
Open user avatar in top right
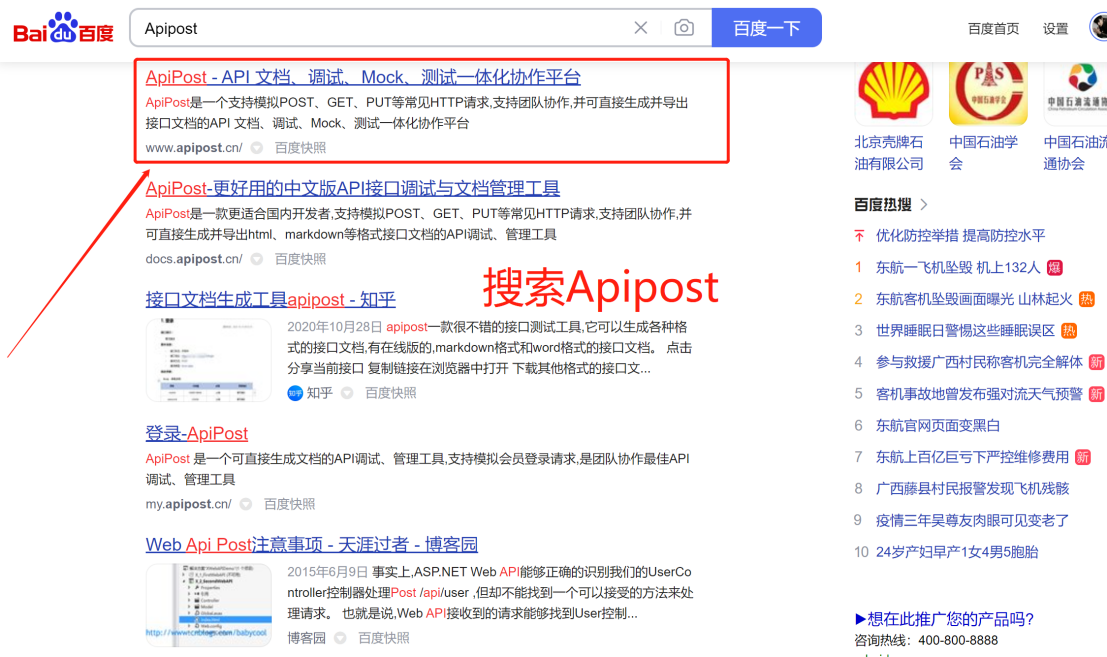point(1099,28)
